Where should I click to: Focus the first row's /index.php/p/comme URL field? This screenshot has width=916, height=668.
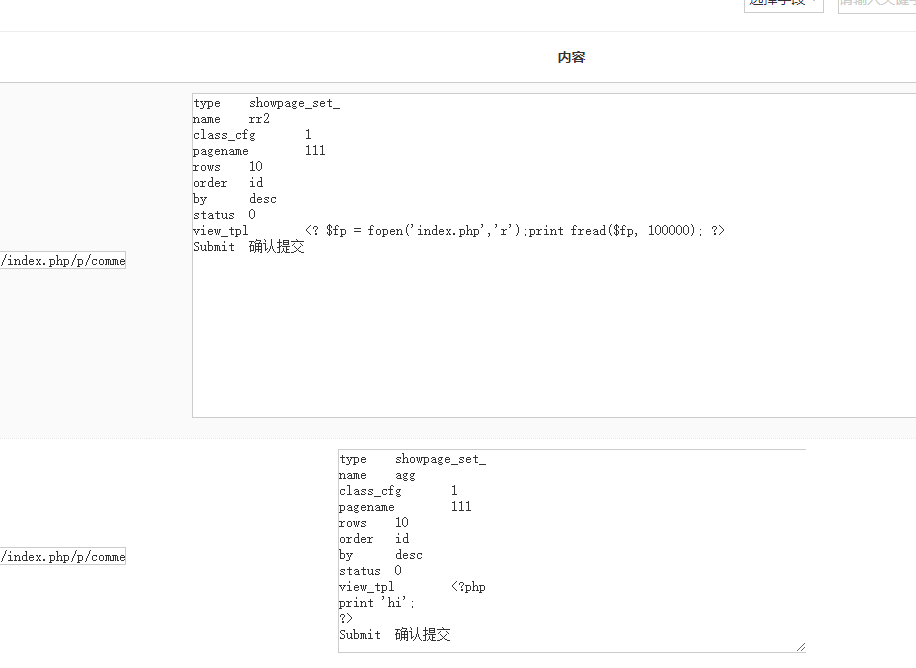[x=63, y=261]
